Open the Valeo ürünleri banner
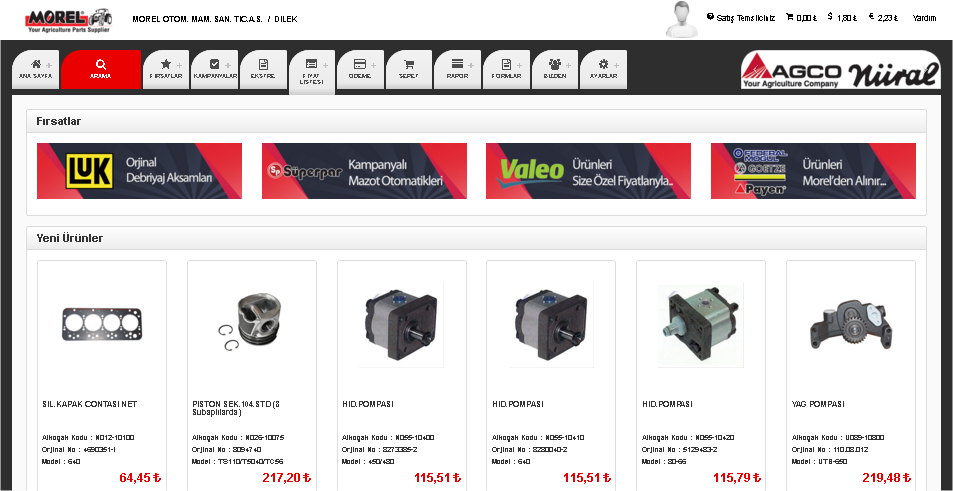The image size is (953, 491). tap(588, 171)
